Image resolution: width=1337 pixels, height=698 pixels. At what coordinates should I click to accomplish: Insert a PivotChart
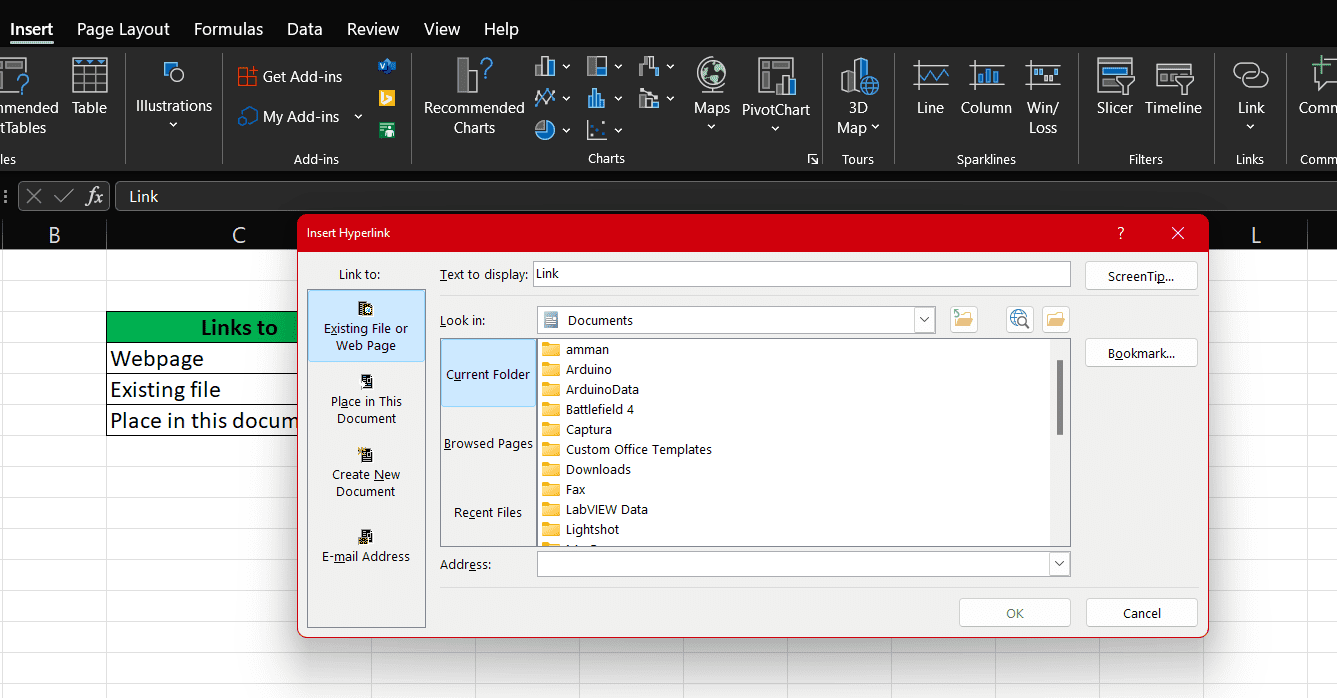(776, 96)
